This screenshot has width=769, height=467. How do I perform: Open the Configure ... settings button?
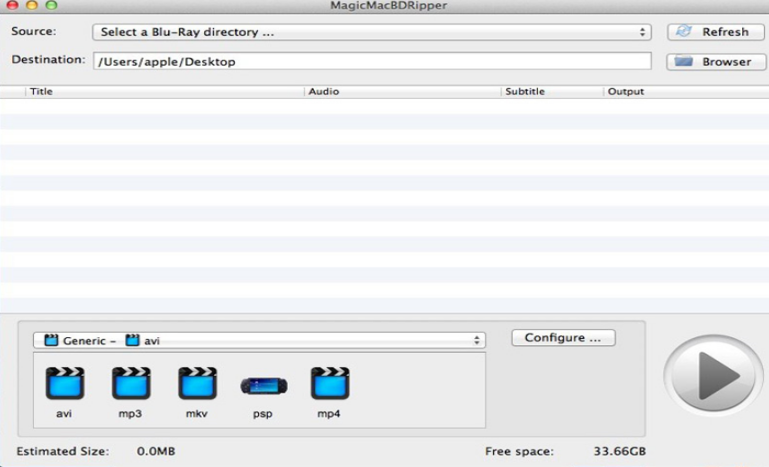(563, 337)
